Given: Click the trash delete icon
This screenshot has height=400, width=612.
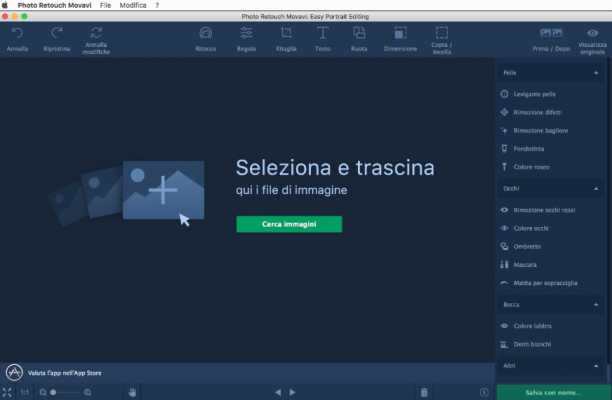Looking at the screenshot, I should pos(424,392).
